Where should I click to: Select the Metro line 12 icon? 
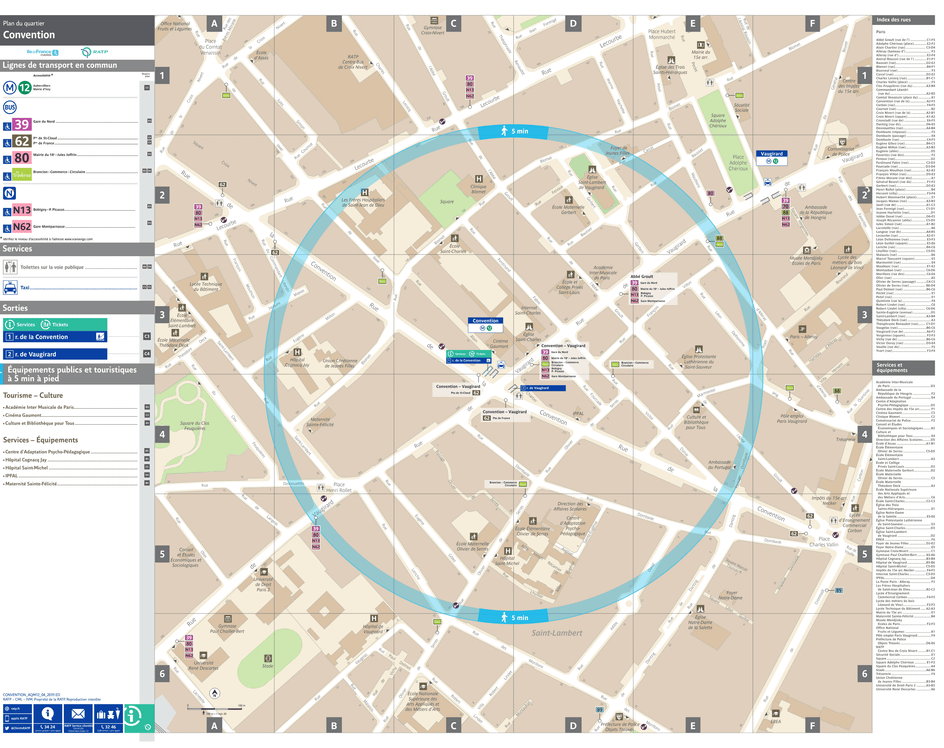(x=23, y=87)
